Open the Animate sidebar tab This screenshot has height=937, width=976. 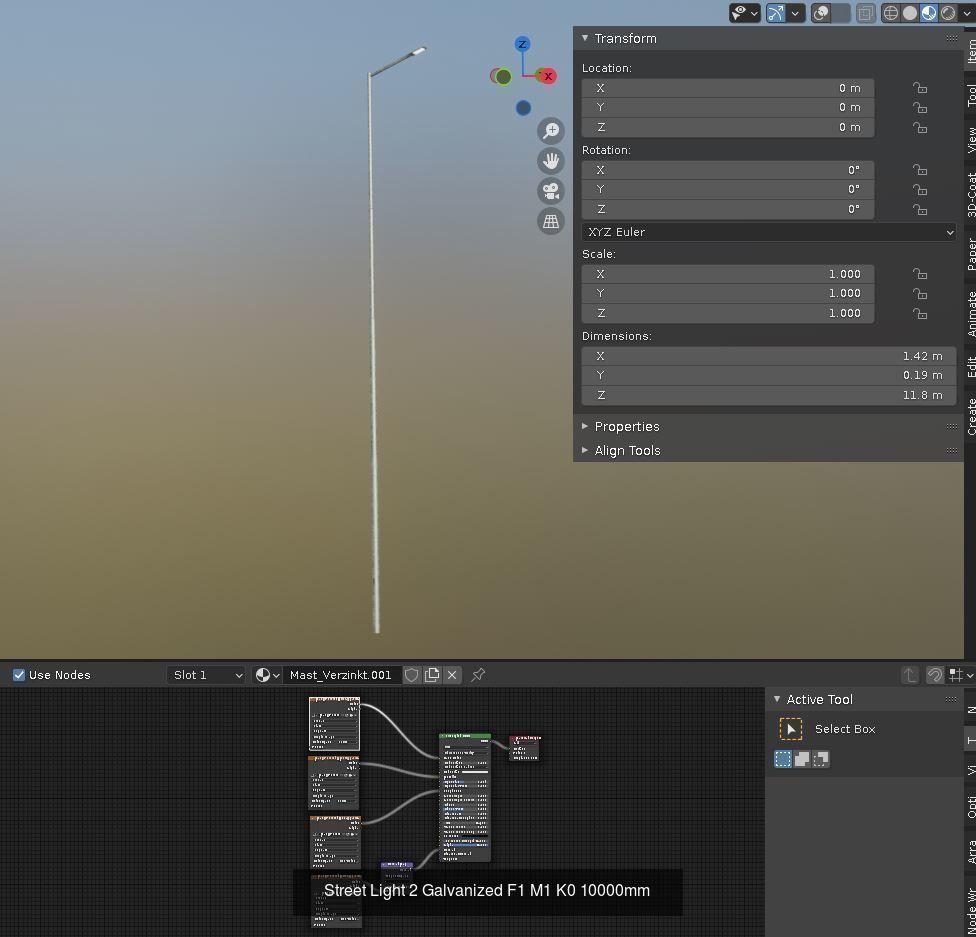click(970, 314)
